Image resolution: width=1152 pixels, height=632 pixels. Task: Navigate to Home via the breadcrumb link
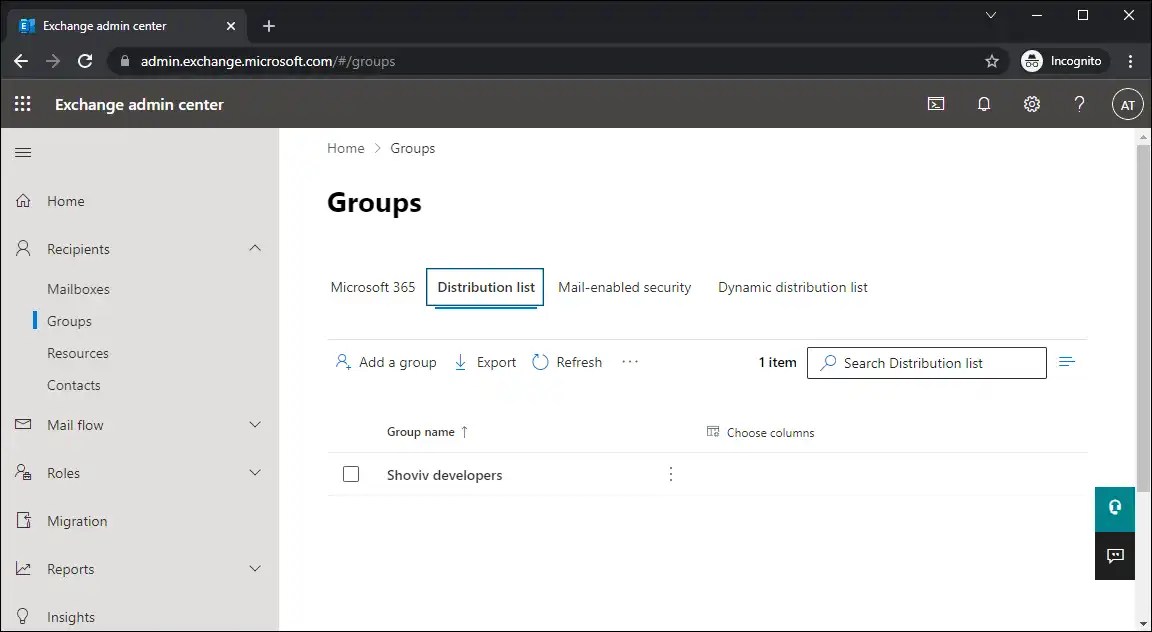[346, 148]
